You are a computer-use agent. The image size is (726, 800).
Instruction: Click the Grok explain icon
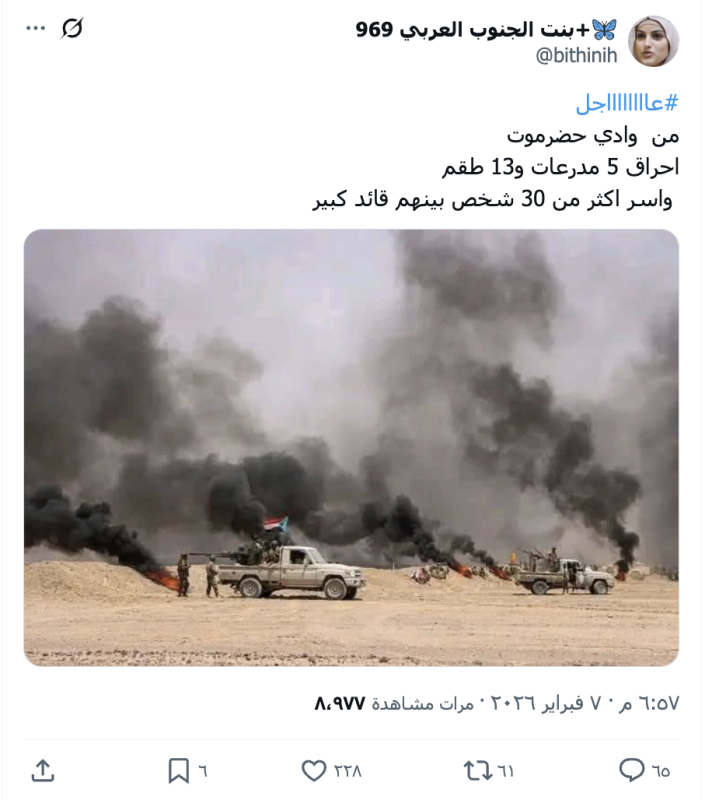(x=72, y=28)
